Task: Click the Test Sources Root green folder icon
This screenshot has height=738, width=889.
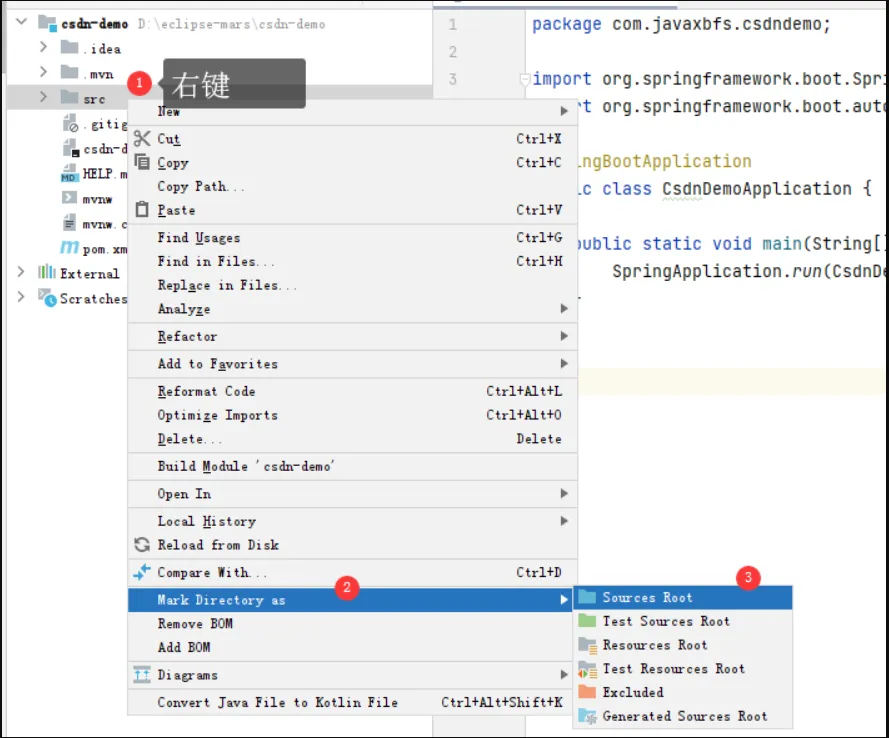Action: pyautogui.click(x=587, y=621)
